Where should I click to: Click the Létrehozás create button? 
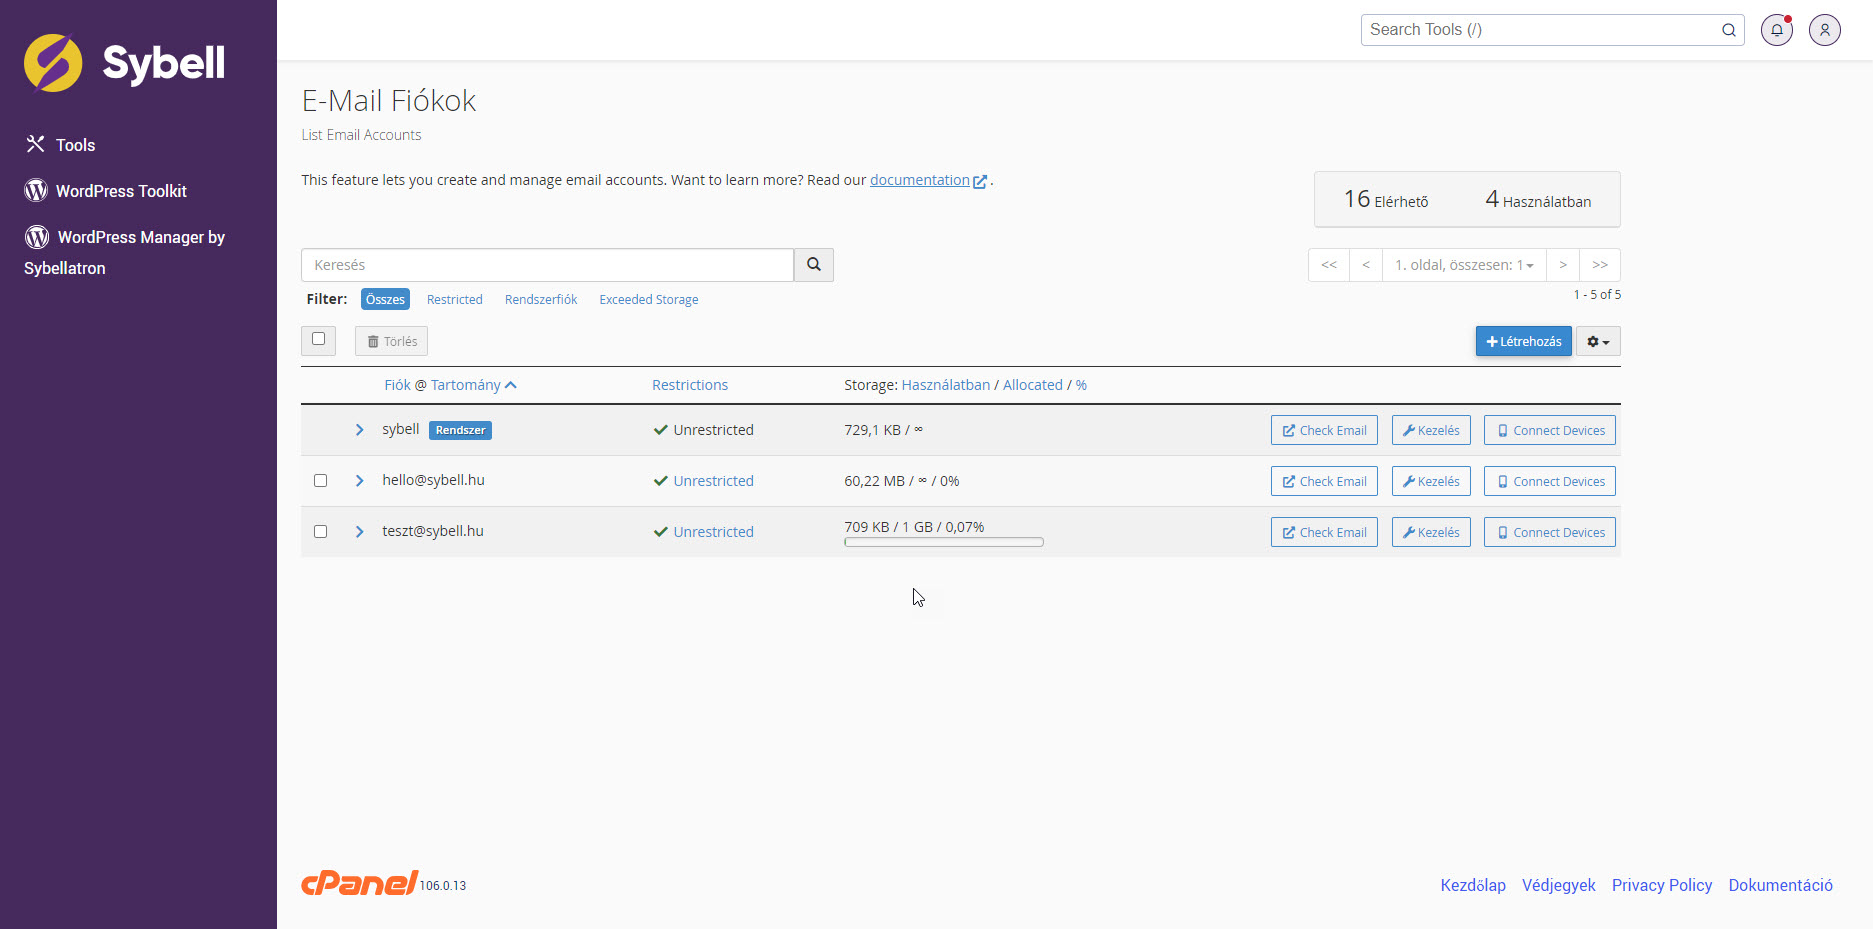[1523, 342]
